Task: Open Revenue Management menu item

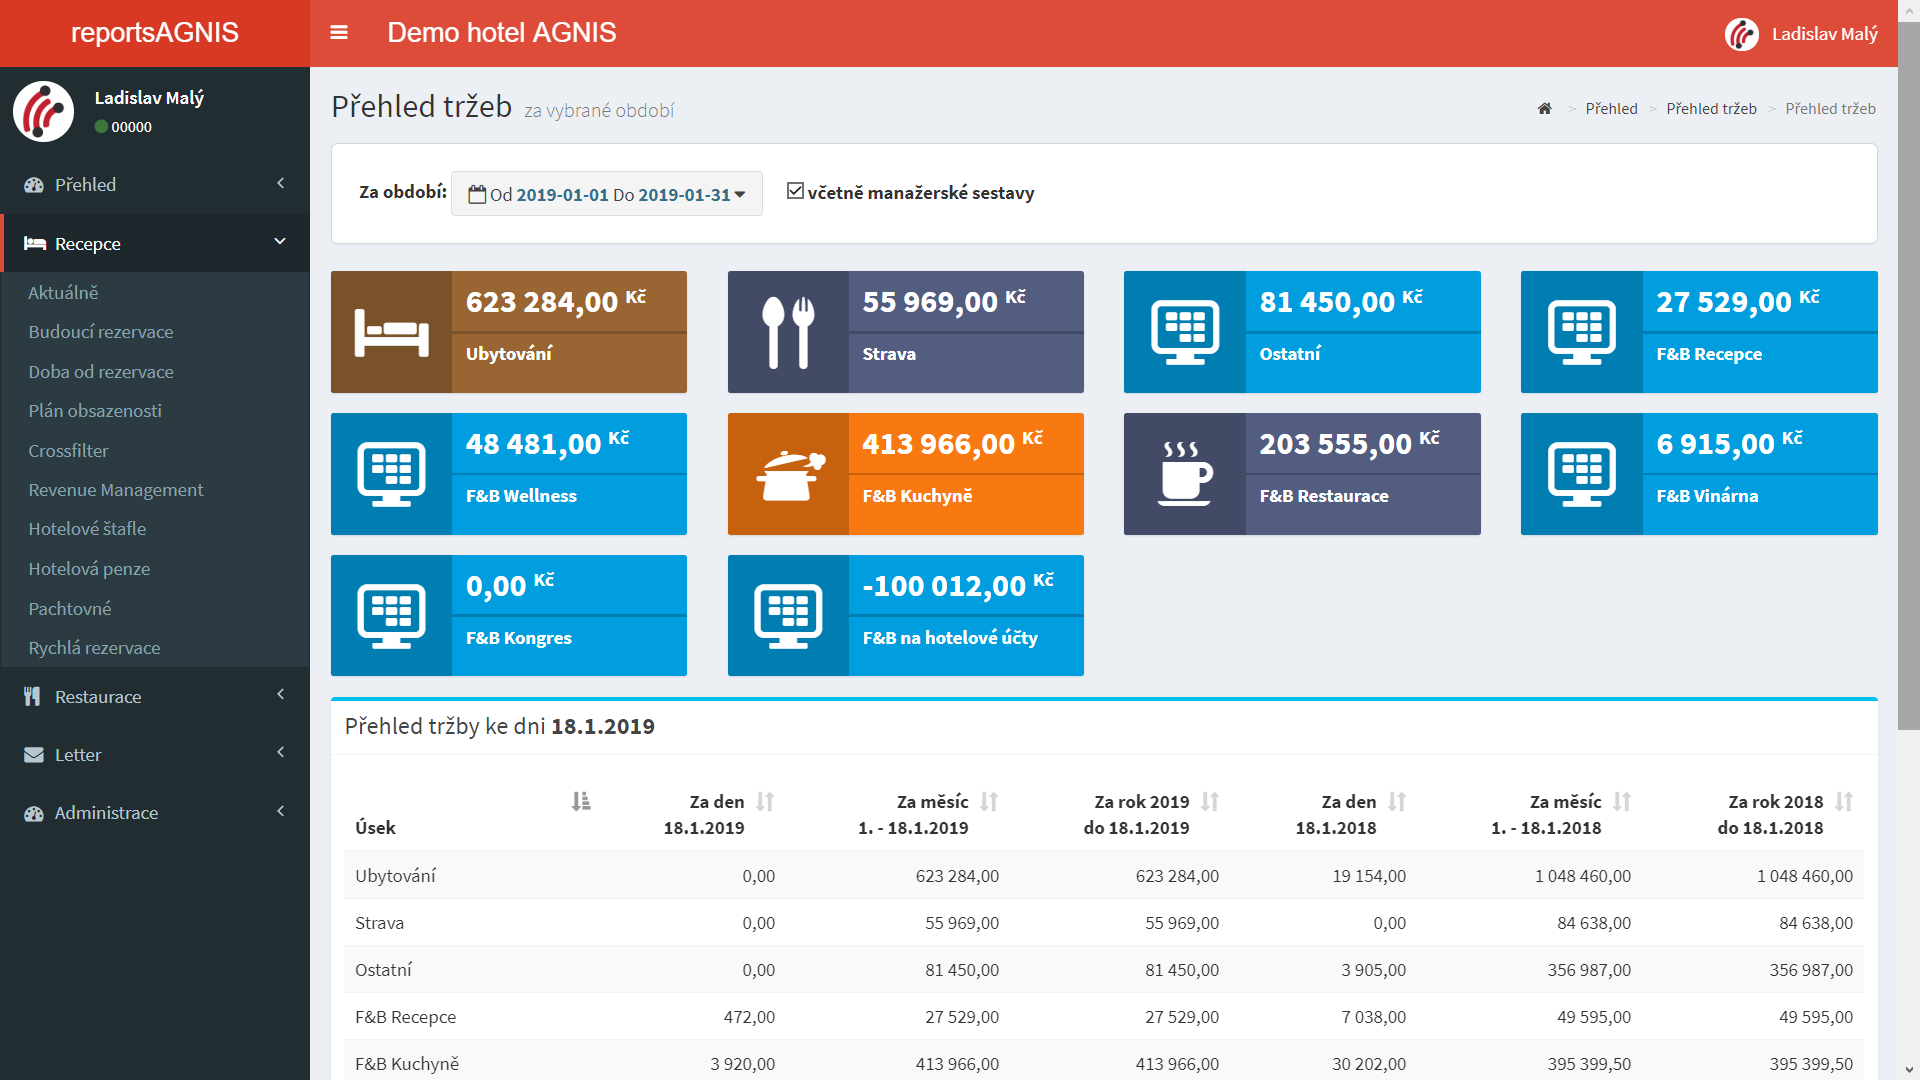Action: click(x=116, y=490)
